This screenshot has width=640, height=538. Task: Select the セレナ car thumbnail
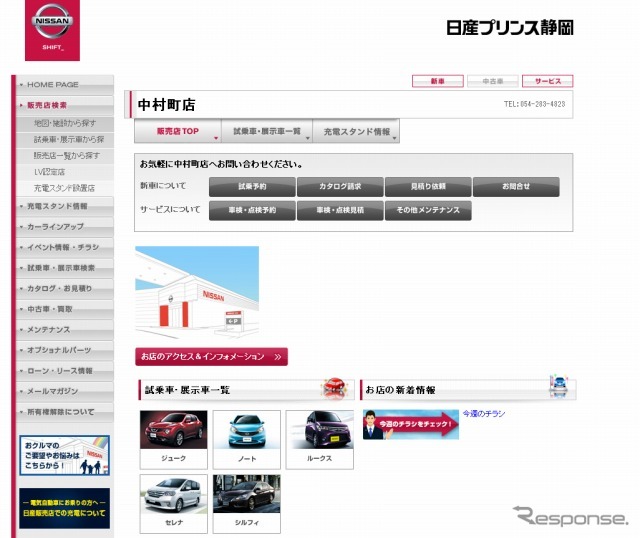click(173, 504)
